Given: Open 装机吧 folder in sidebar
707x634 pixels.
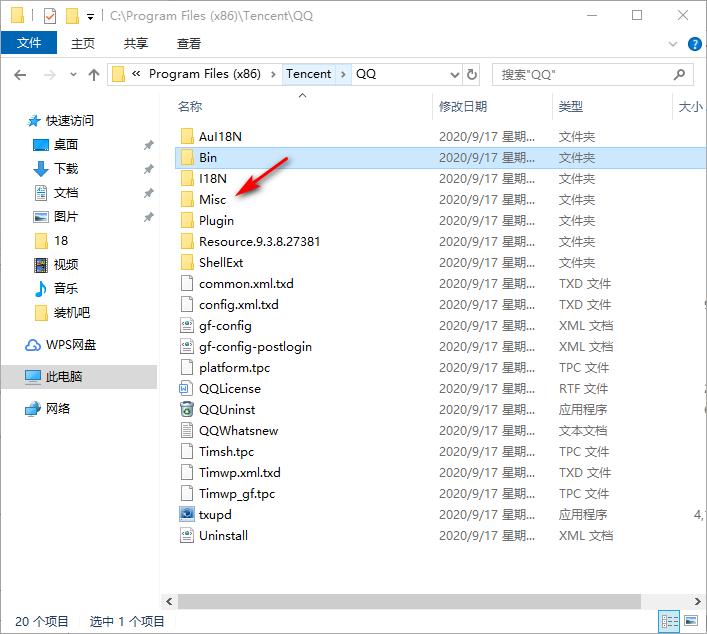Looking at the screenshot, I should [72, 312].
